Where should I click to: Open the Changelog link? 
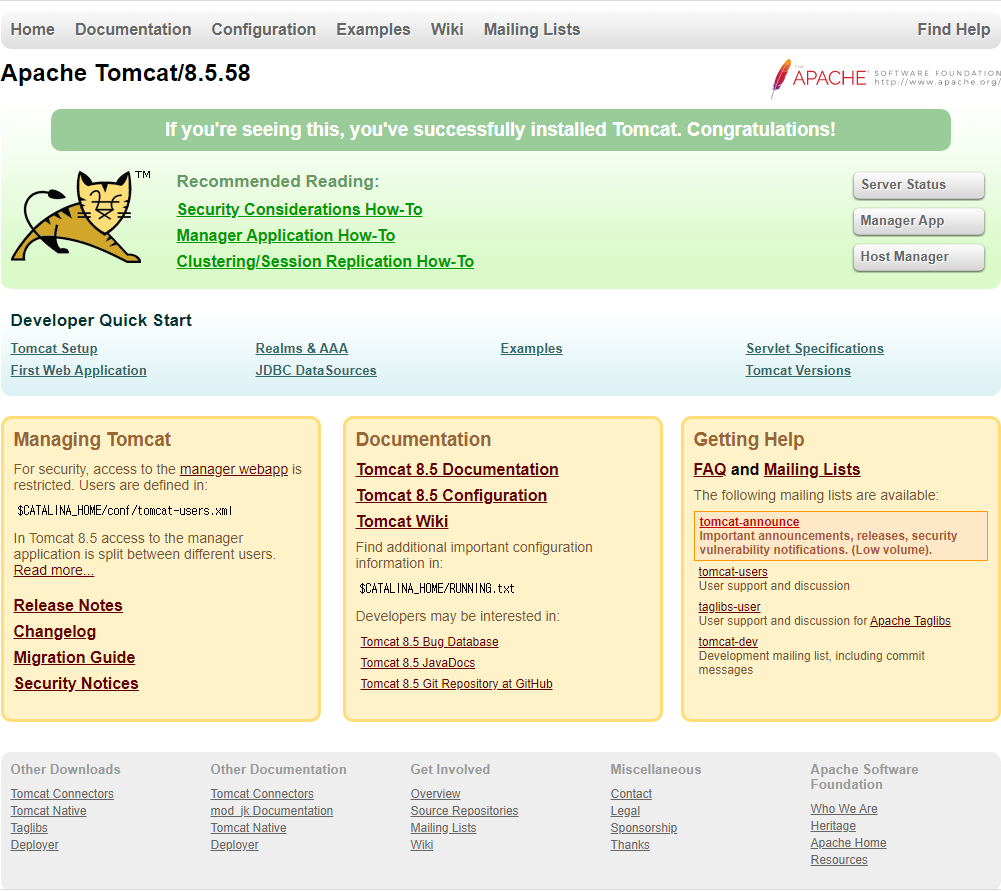coord(55,631)
